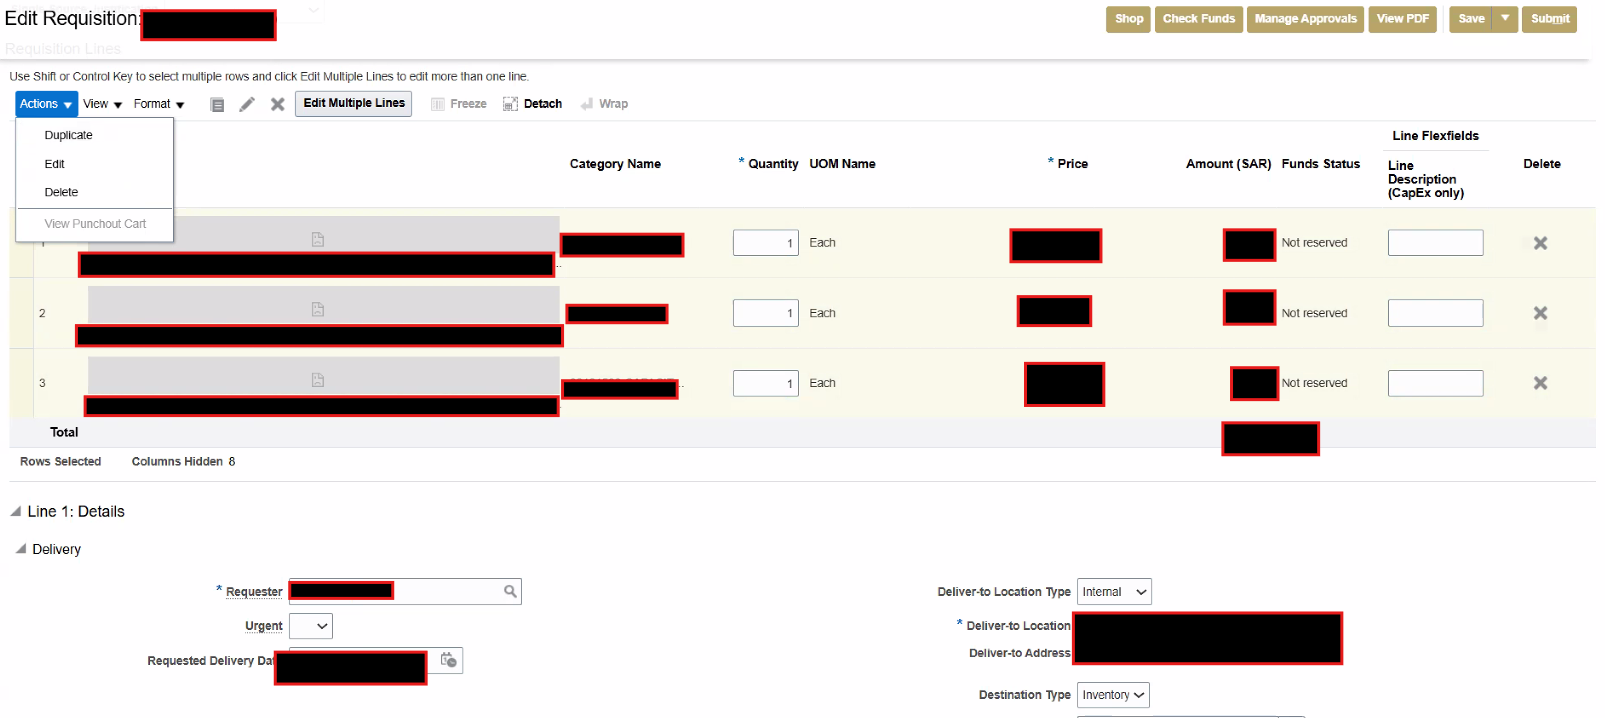
Task: Click the UOM Name column header
Action: click(x=842, y=164)
